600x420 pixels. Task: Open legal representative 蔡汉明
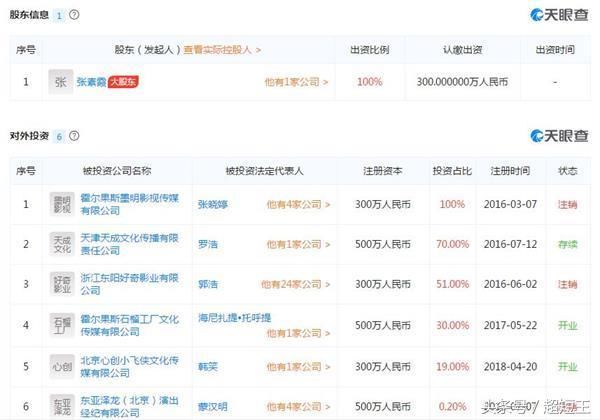pos(213,407)
